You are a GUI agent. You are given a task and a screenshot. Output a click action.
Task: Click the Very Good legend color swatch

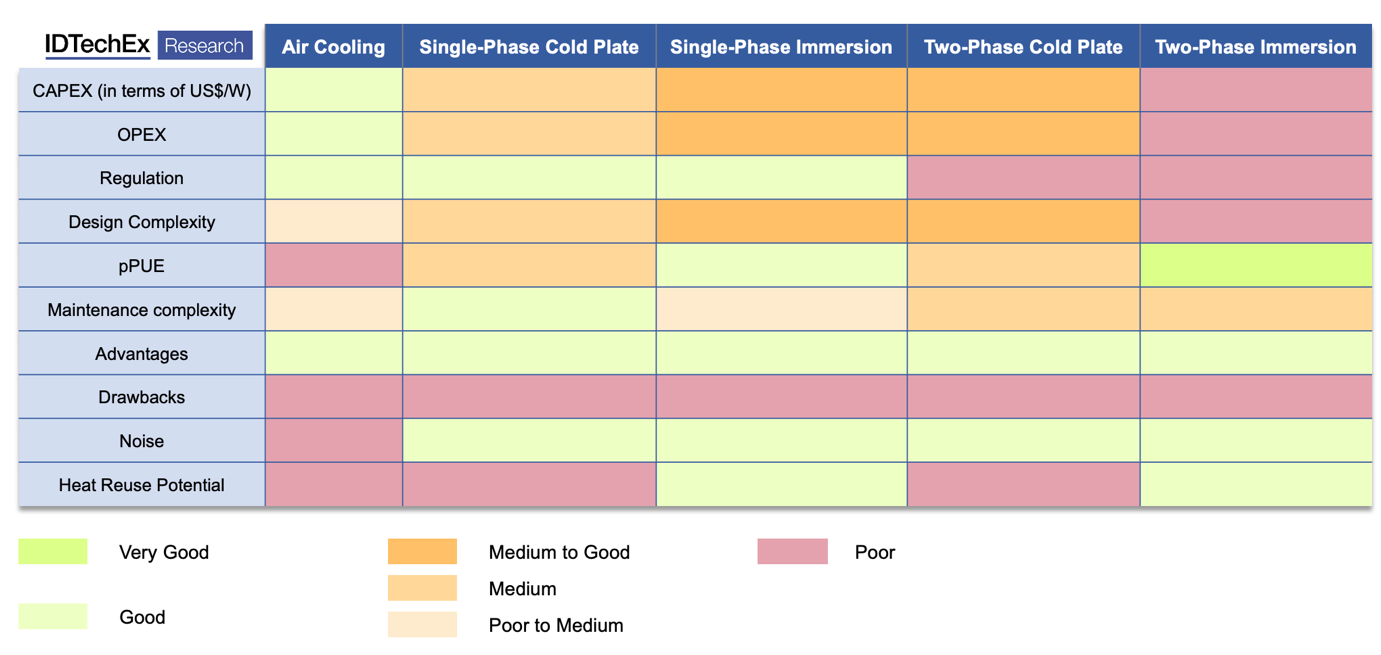tap(53, 552)
